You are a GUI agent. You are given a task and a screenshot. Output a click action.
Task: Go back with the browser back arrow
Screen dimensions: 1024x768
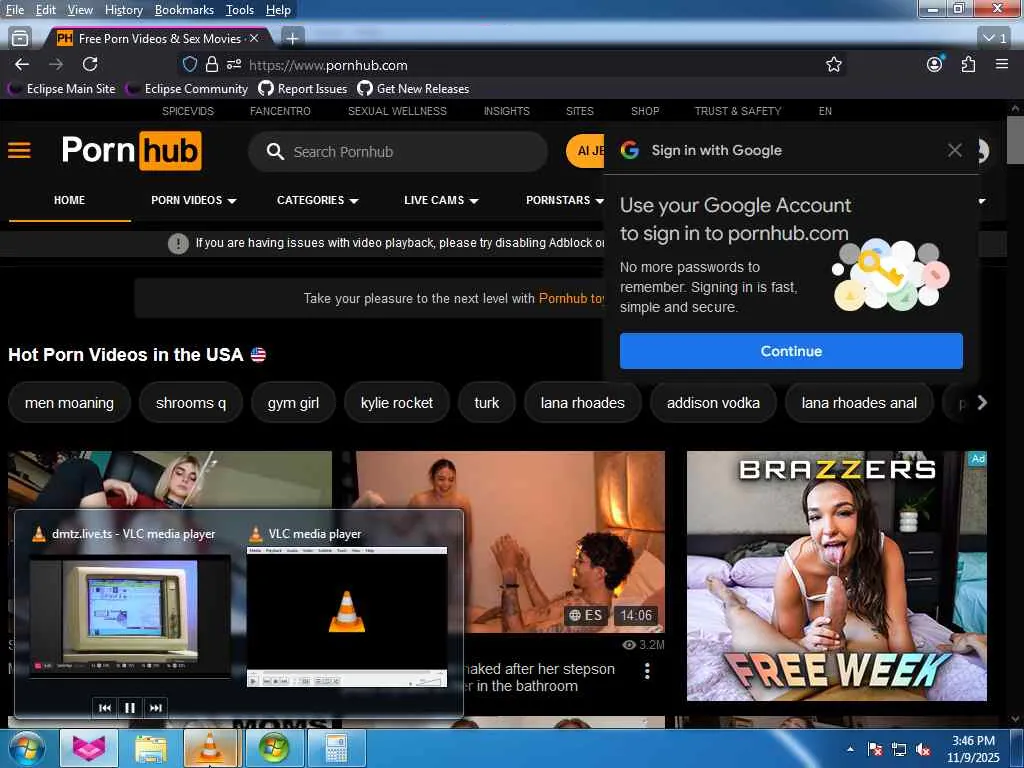tap(22, 64)
